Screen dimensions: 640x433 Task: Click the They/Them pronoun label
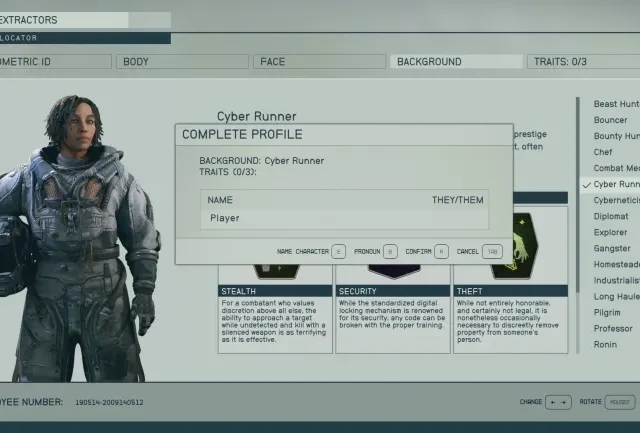457,200
